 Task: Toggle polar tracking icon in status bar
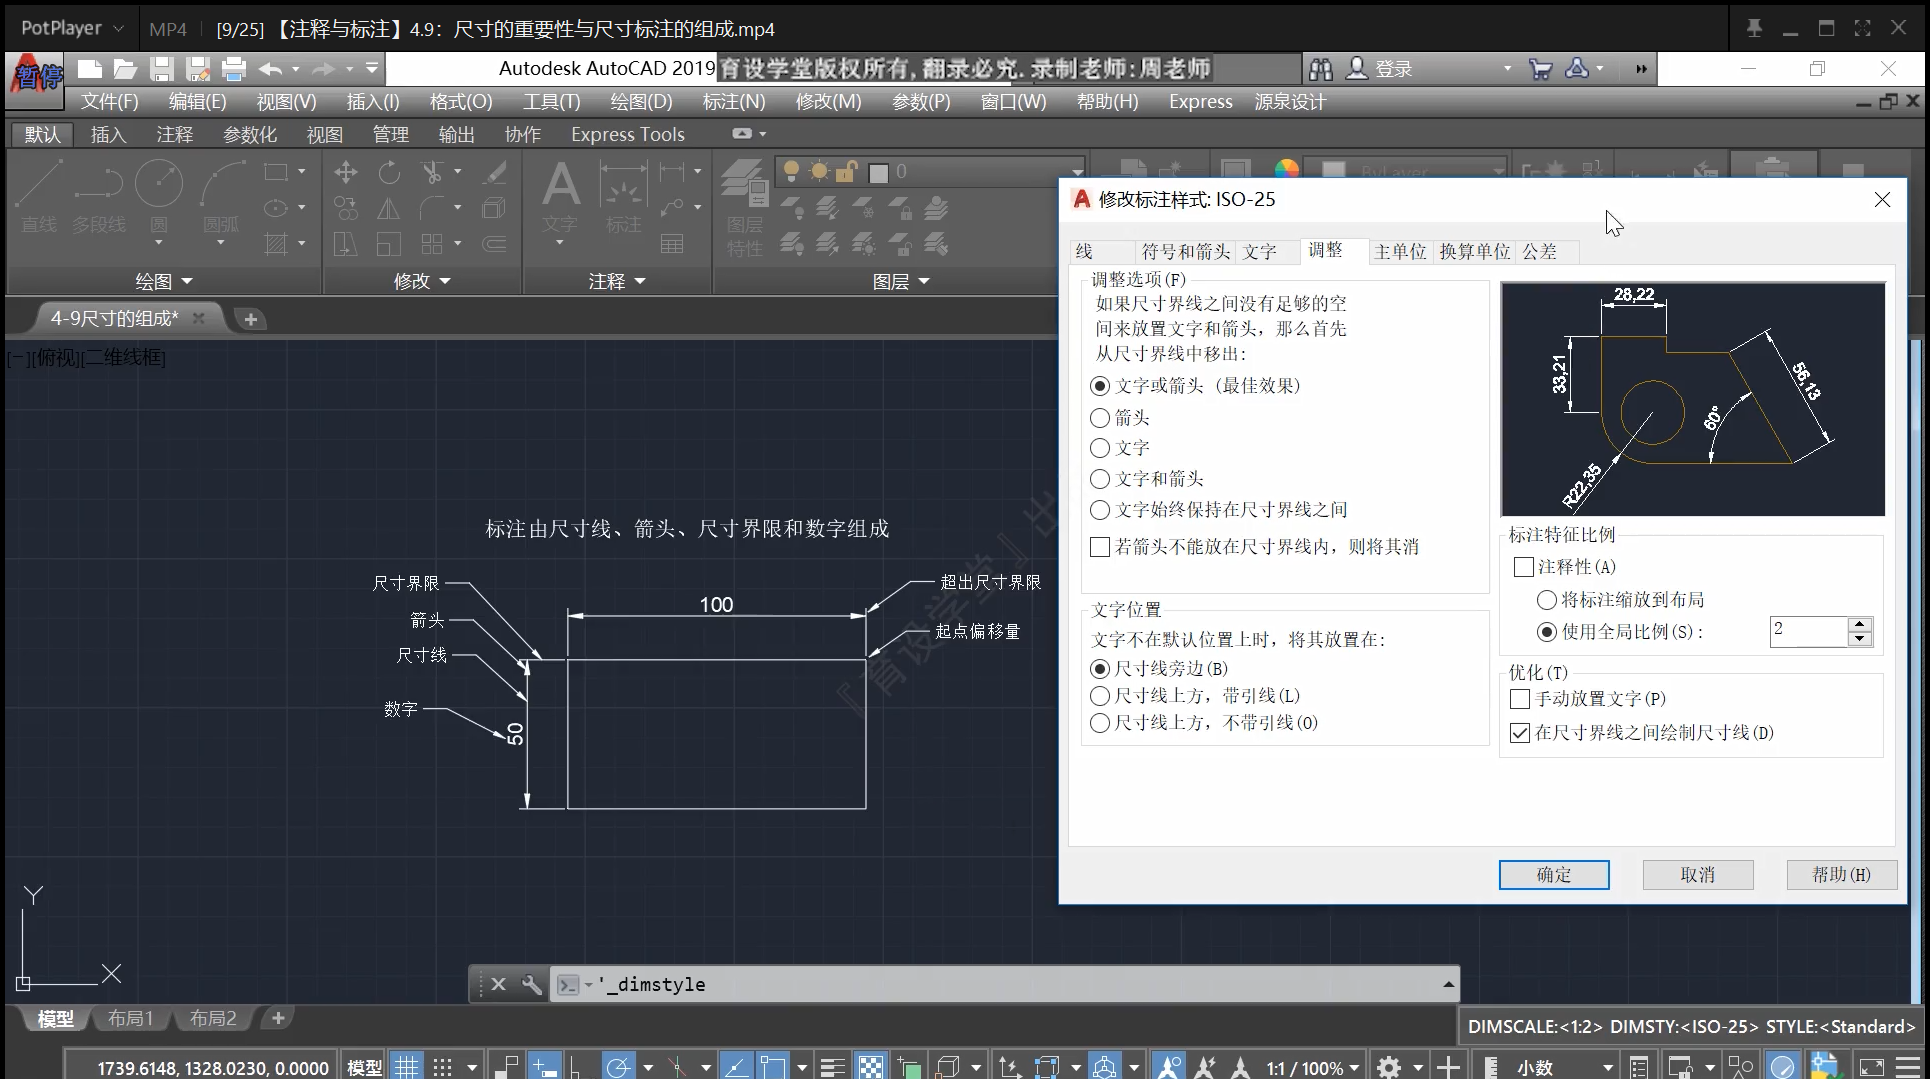(x=618, y=1067)
